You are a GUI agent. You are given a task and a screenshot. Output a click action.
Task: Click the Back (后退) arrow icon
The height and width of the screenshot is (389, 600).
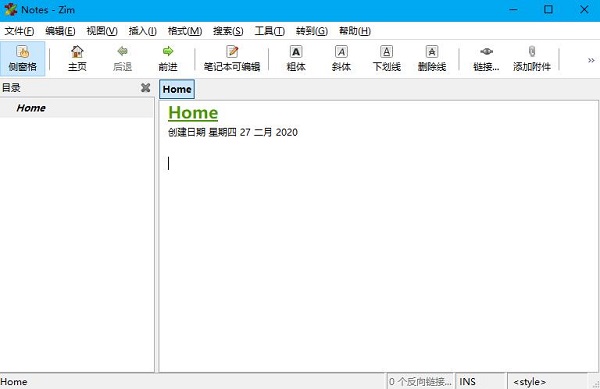pos(122,51)
